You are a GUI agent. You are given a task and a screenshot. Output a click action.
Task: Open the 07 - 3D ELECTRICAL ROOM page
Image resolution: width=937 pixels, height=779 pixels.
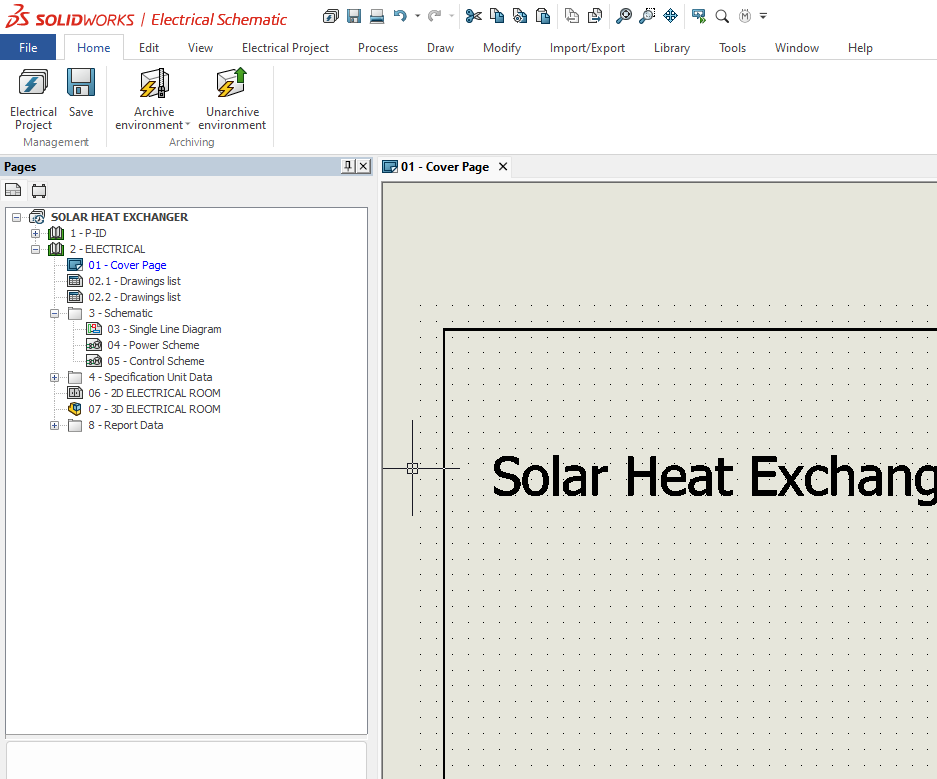point(153,409)
